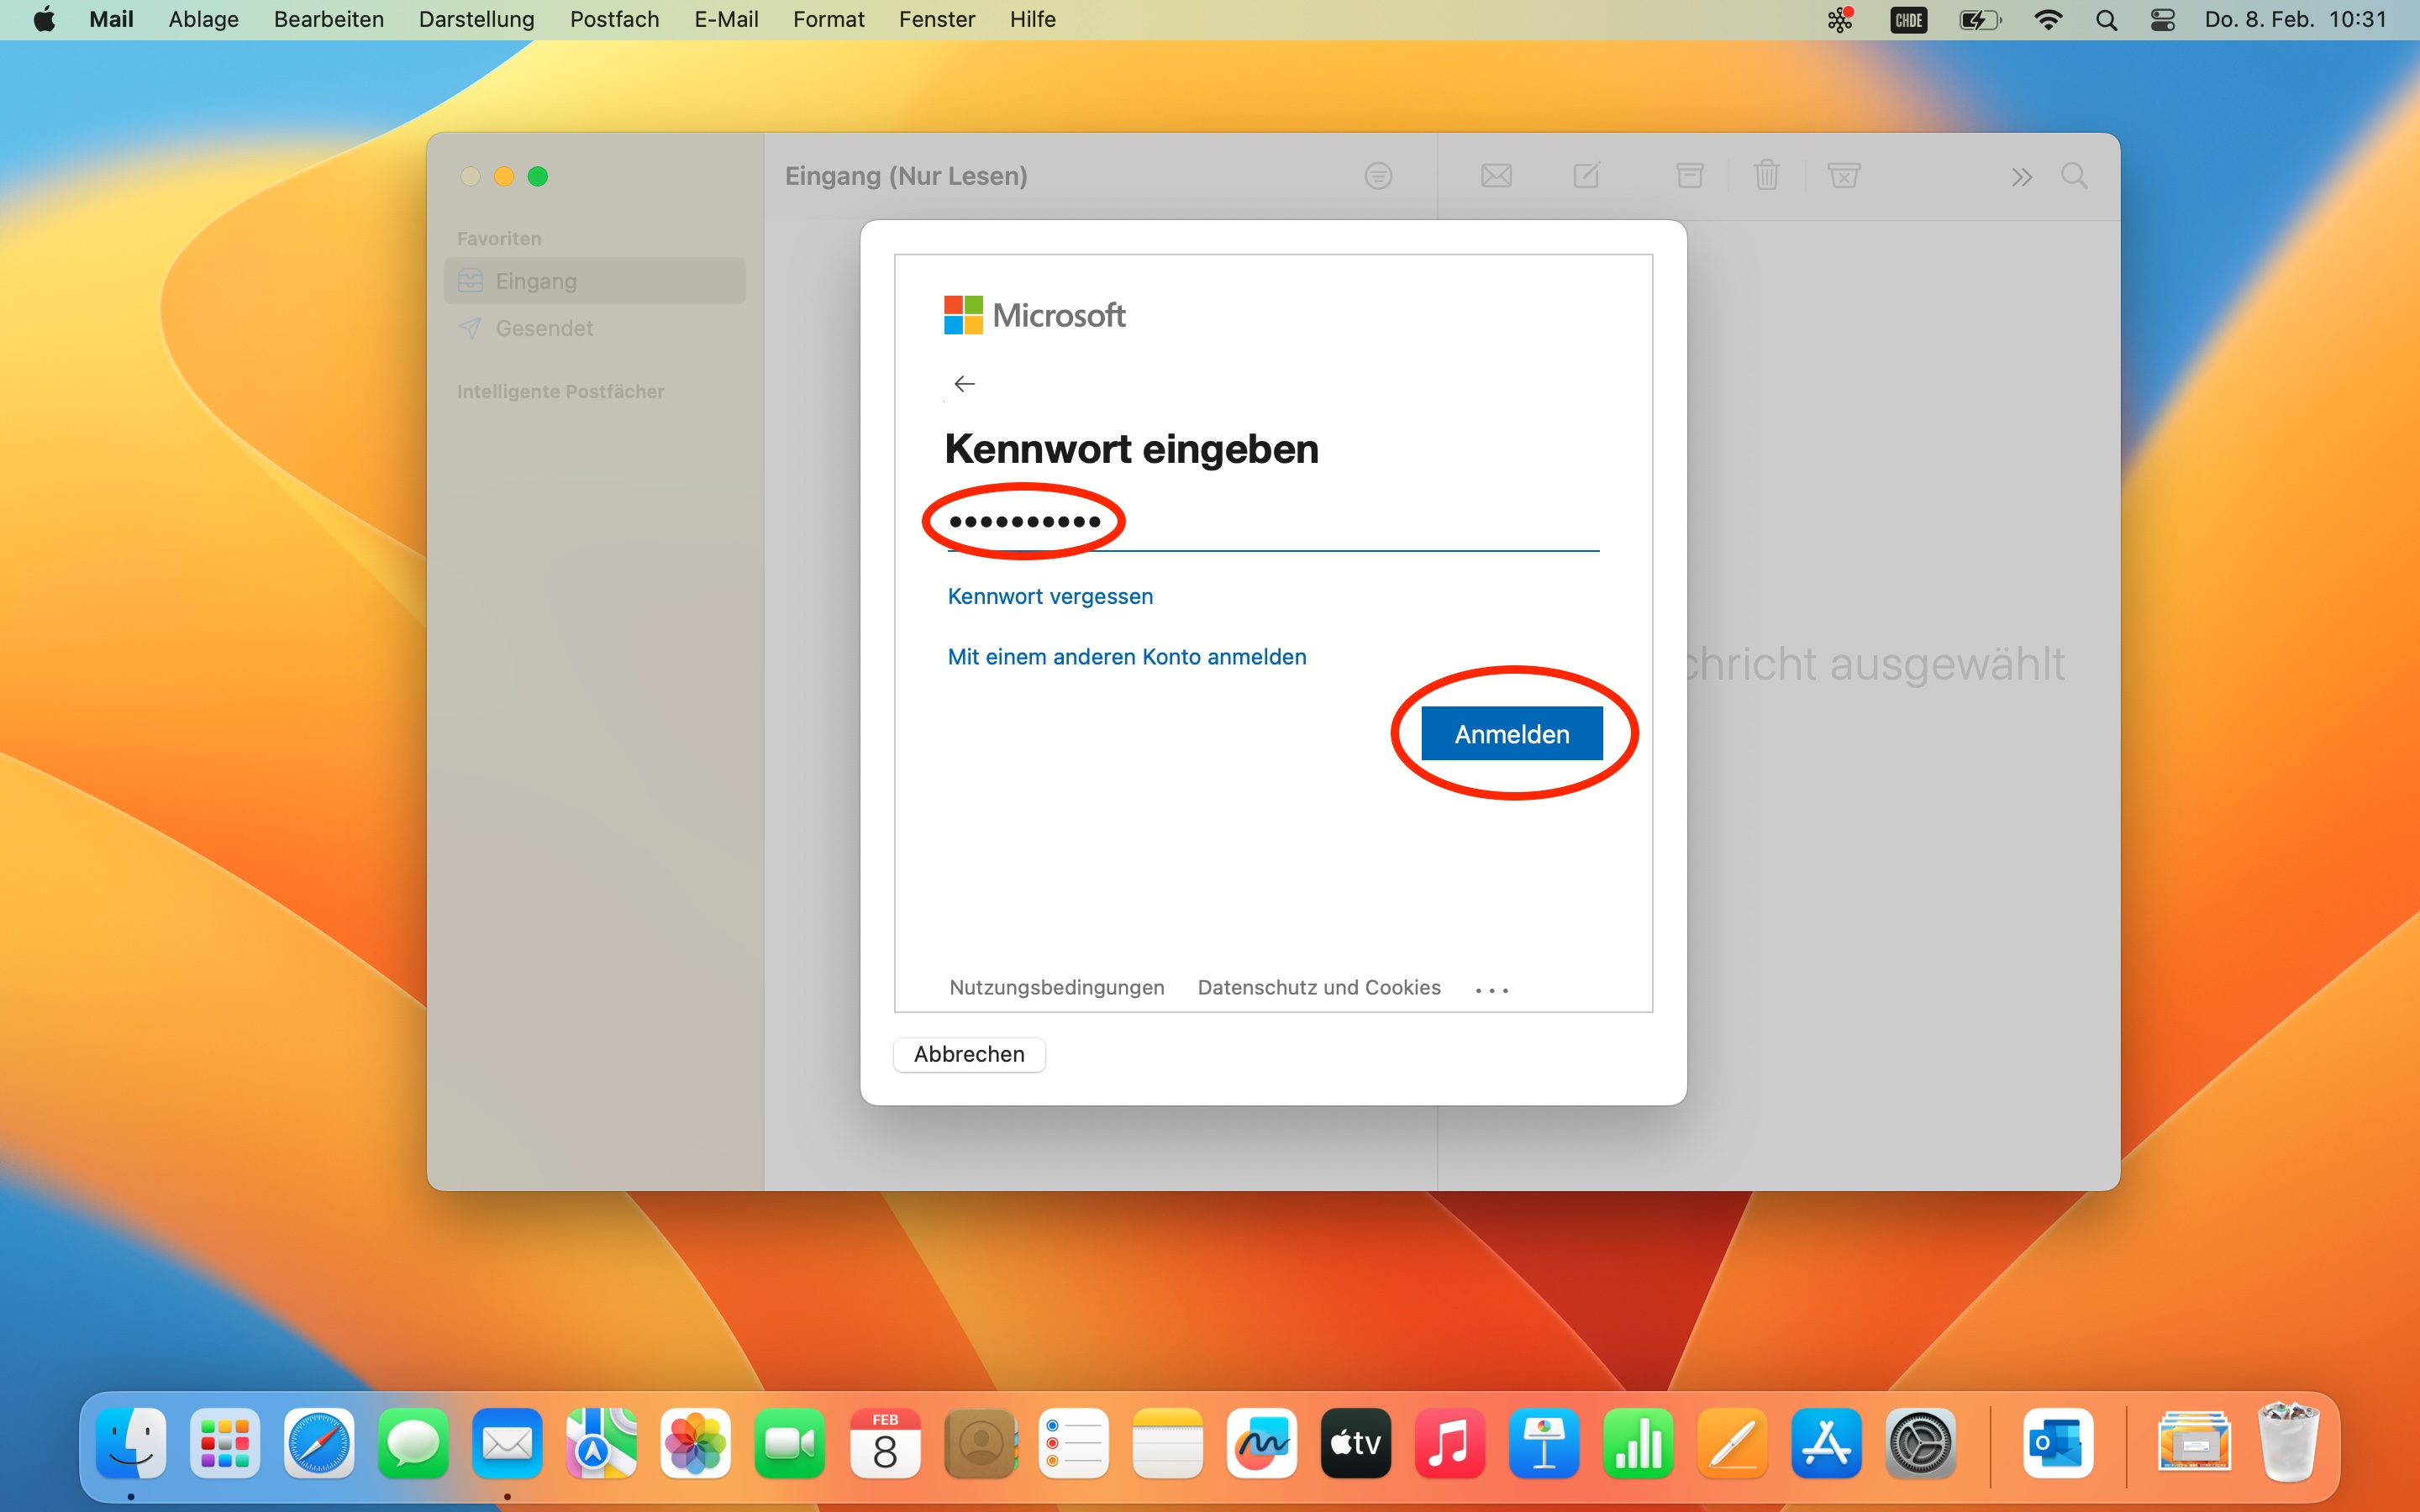Open the Darstellung menu
Viewport: 2420px width, 1512px height.
476,19
